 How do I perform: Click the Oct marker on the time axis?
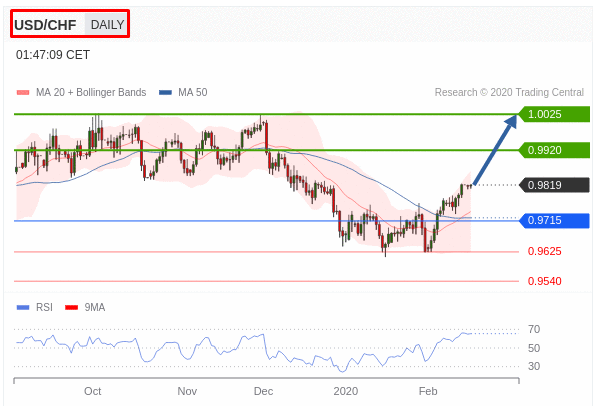point(93,391)
